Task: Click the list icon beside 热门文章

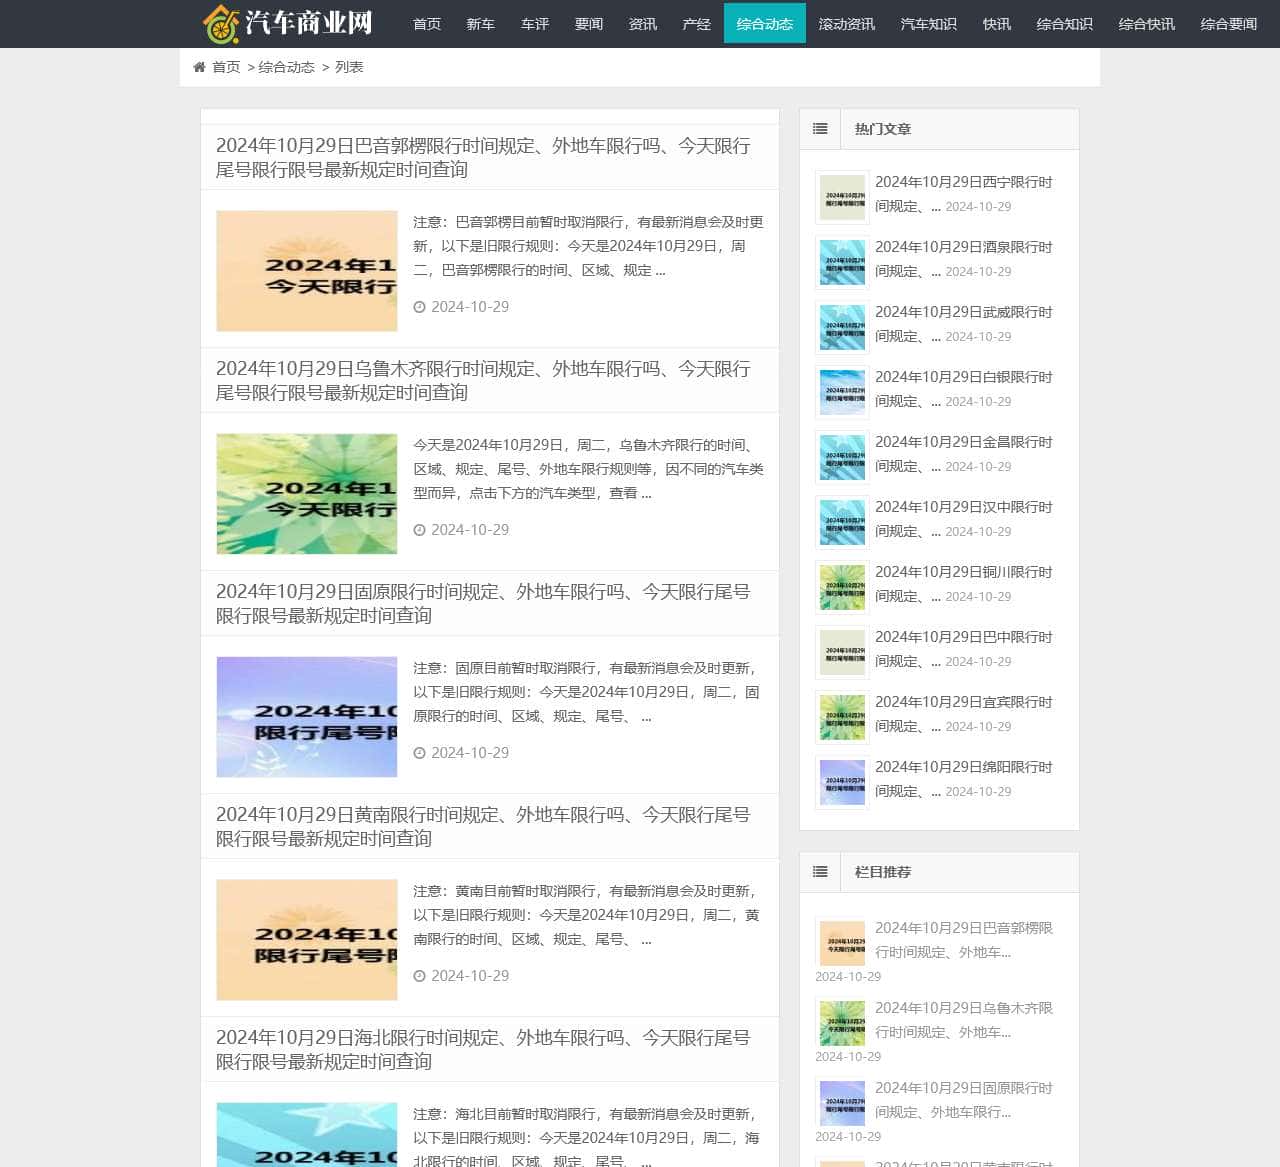Action: point(820,129)
